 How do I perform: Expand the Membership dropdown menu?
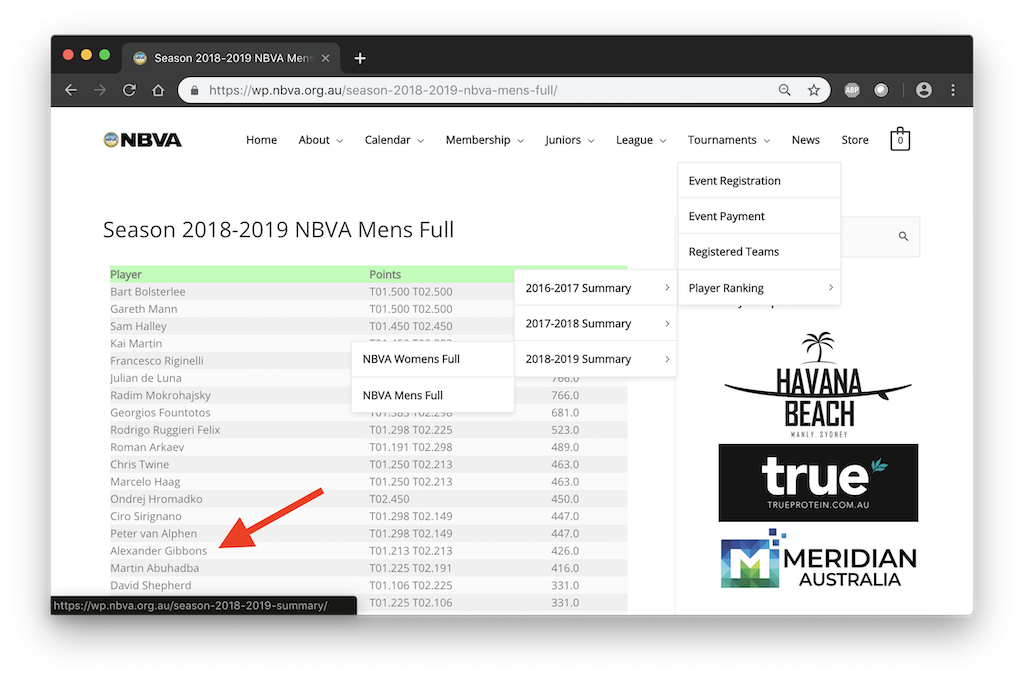click(485, 140)
